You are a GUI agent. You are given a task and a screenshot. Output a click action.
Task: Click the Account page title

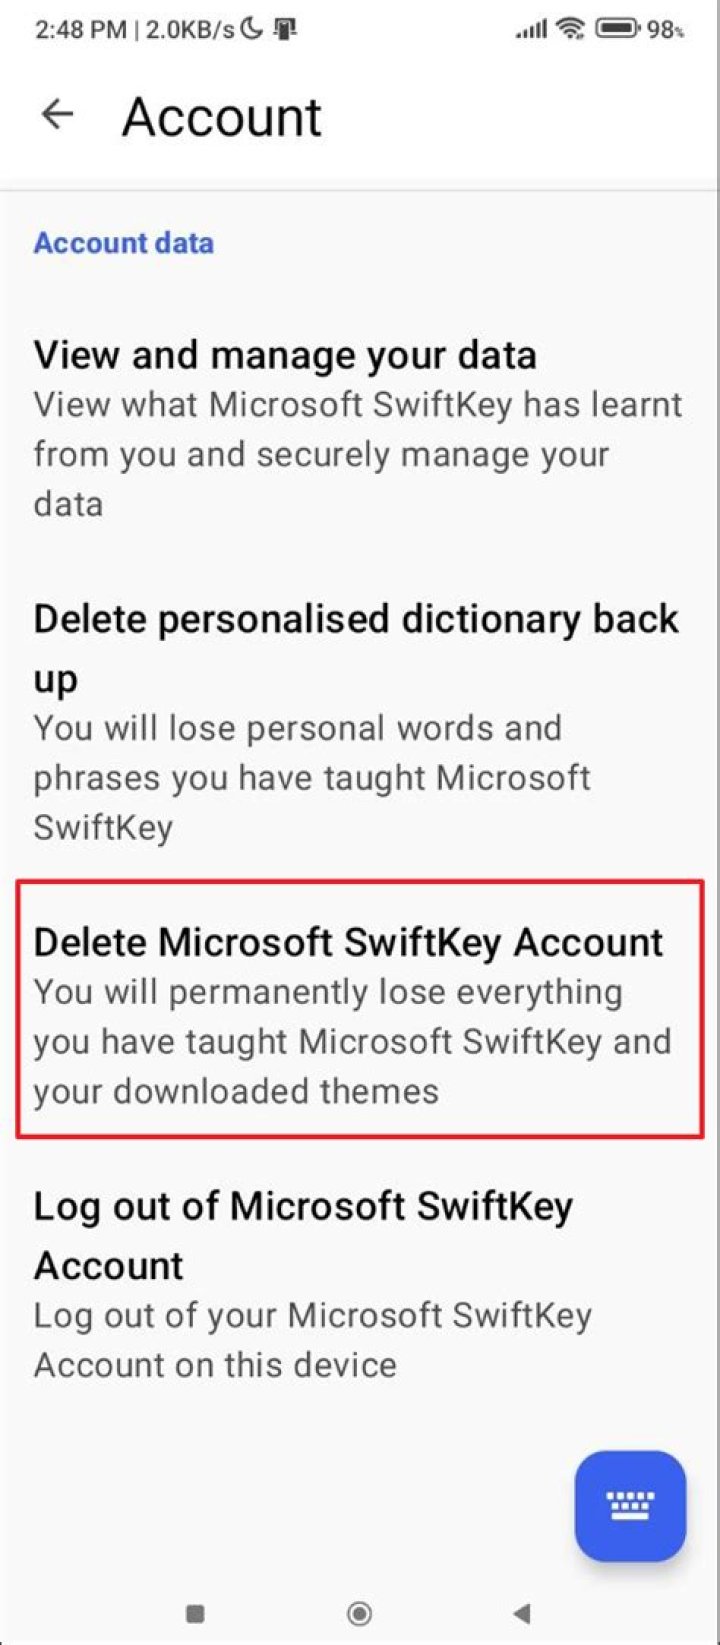(222, 117)
